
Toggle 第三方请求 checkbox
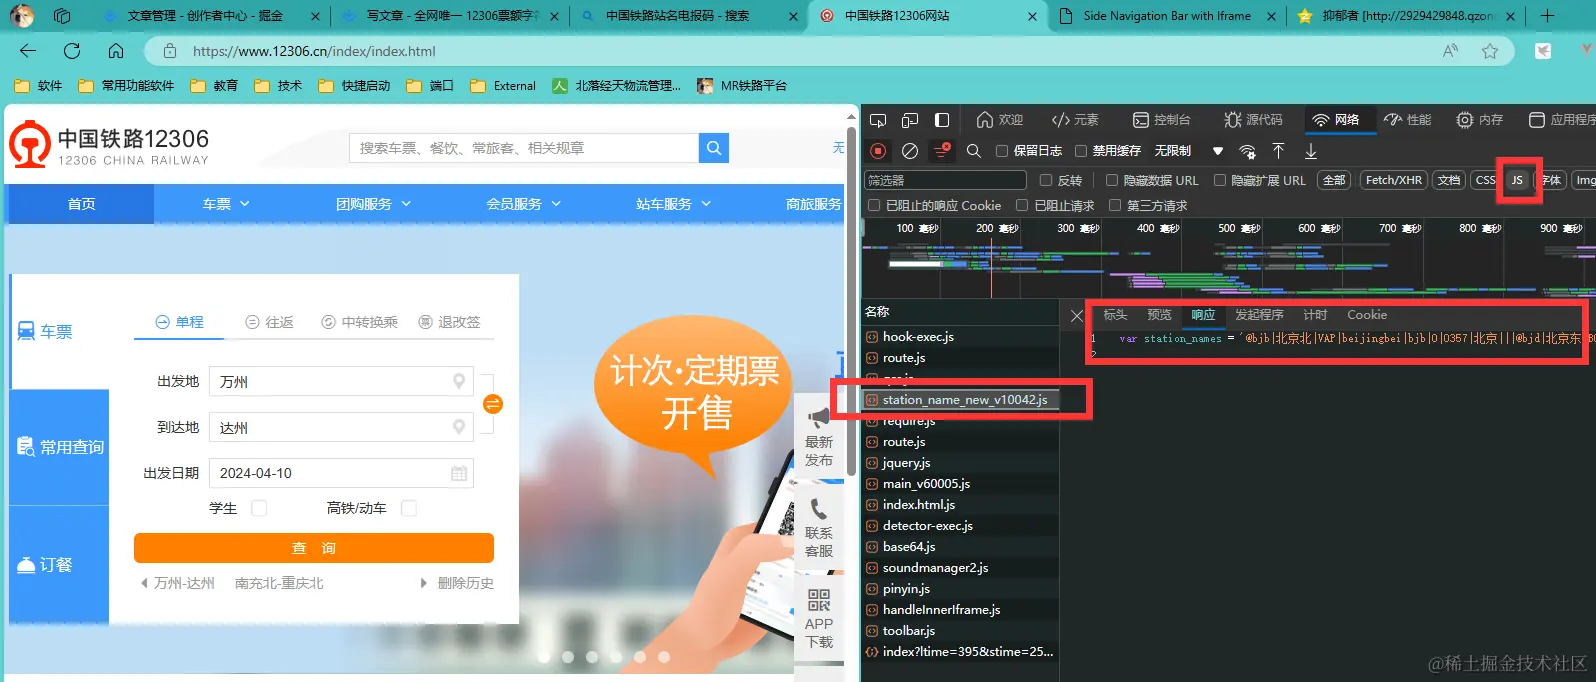(1114, 205)
